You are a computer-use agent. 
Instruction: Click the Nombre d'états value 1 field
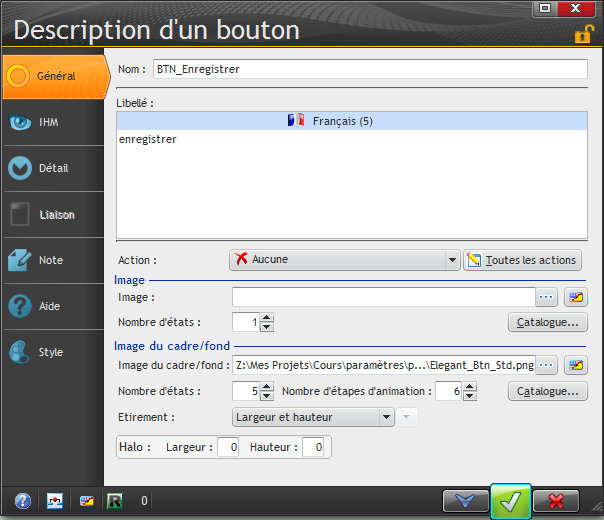coord(246,322)
